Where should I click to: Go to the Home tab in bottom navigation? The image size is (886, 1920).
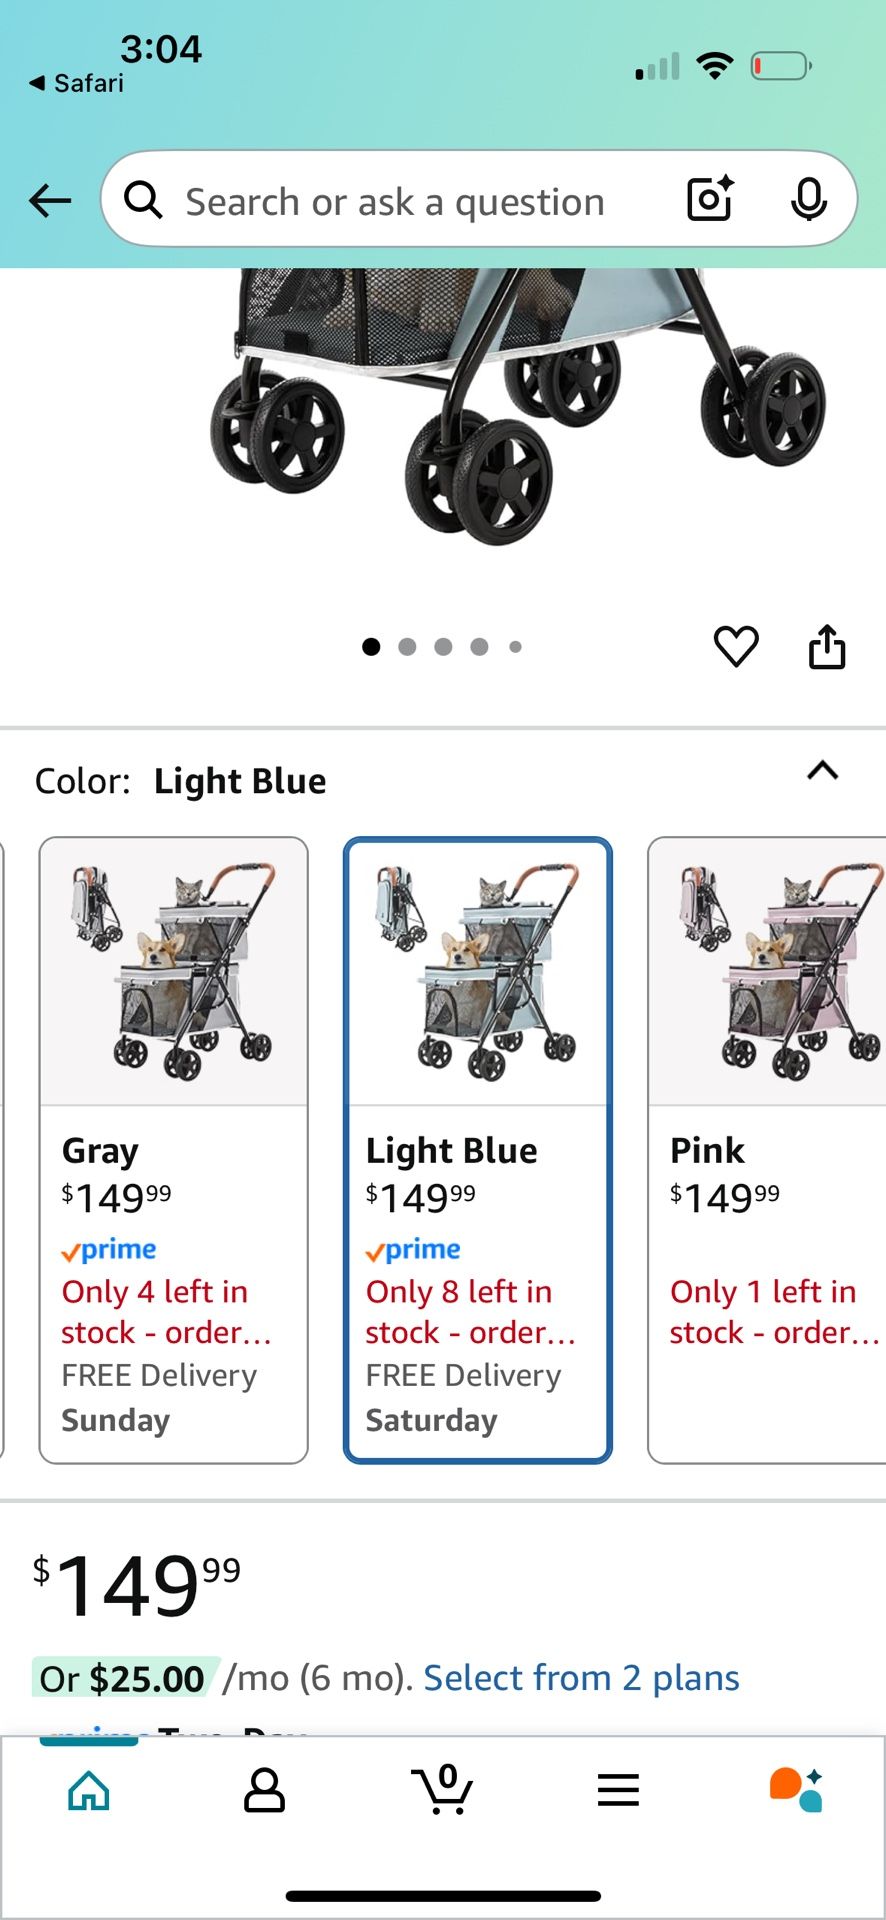[x=88, y=1791]
